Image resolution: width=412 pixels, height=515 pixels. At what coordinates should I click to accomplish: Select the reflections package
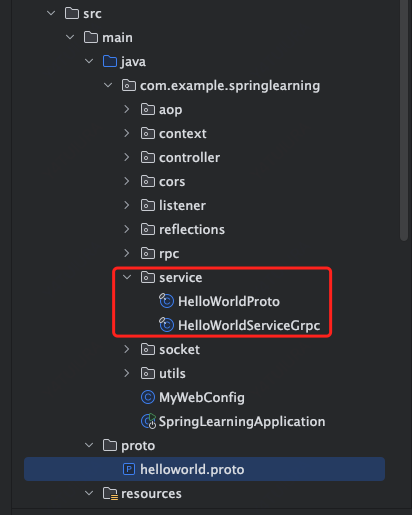(x=192, y=229)
